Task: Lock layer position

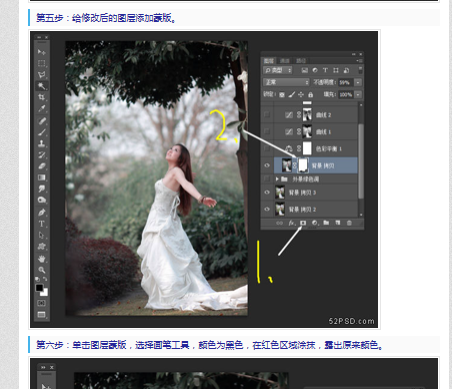Action: coord(301,95)
